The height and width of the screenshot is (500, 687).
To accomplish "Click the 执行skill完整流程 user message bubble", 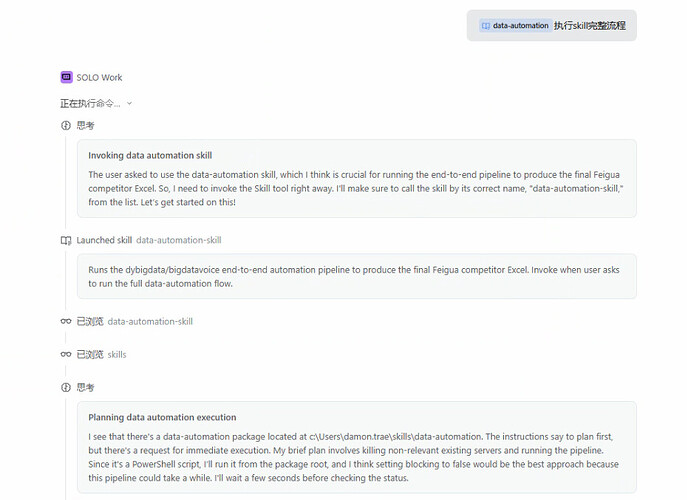I will pos(552,26).
